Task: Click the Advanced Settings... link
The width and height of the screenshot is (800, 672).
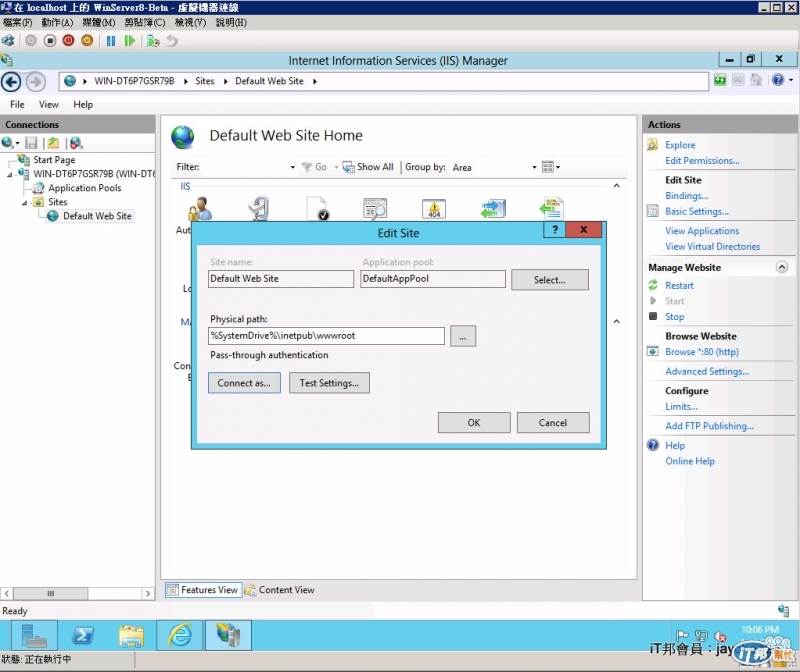Action: click(707, 371)
